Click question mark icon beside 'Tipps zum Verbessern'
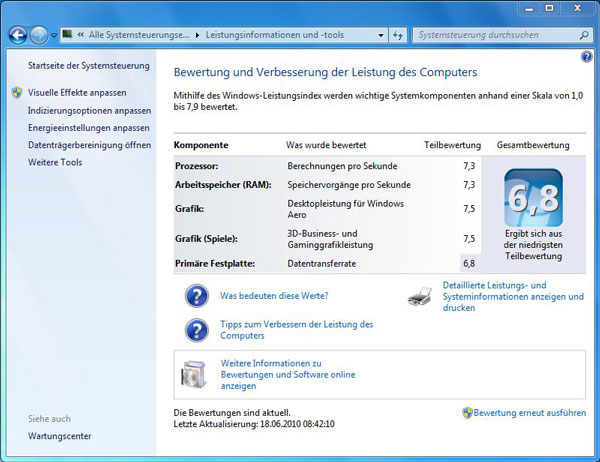 (197, 330)
